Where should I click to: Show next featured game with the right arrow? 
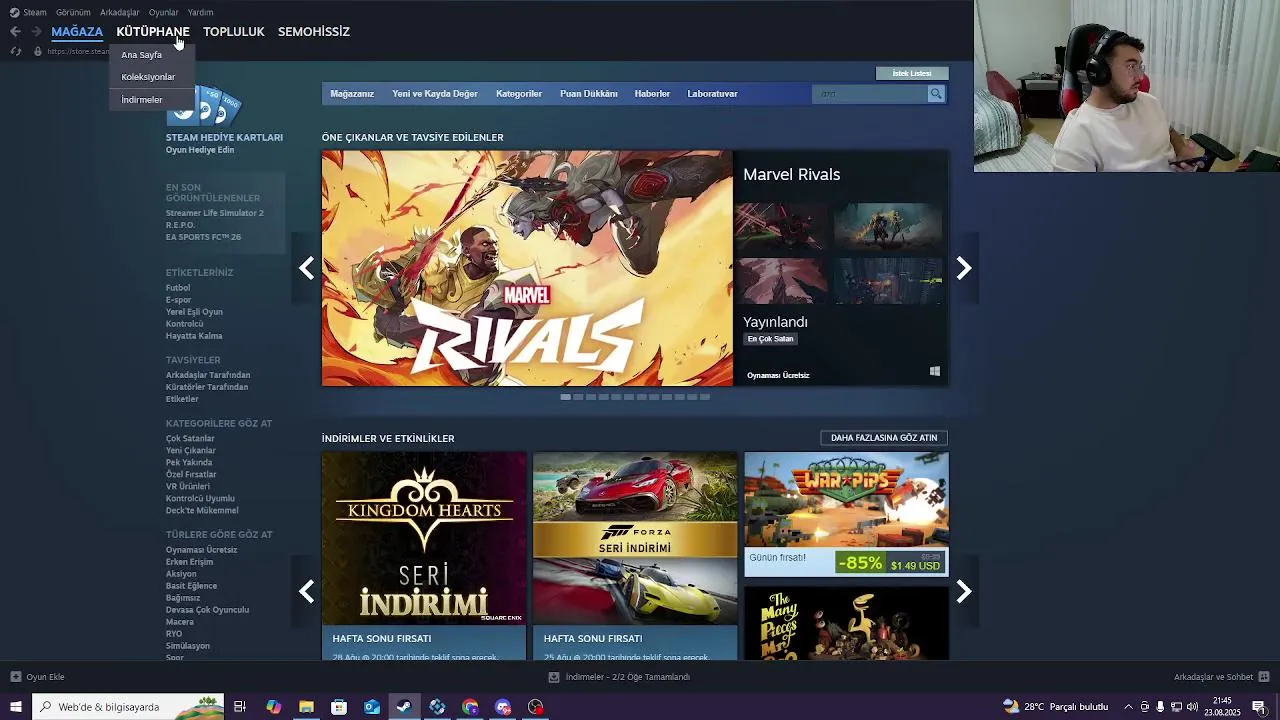click(x=963, y=268)
